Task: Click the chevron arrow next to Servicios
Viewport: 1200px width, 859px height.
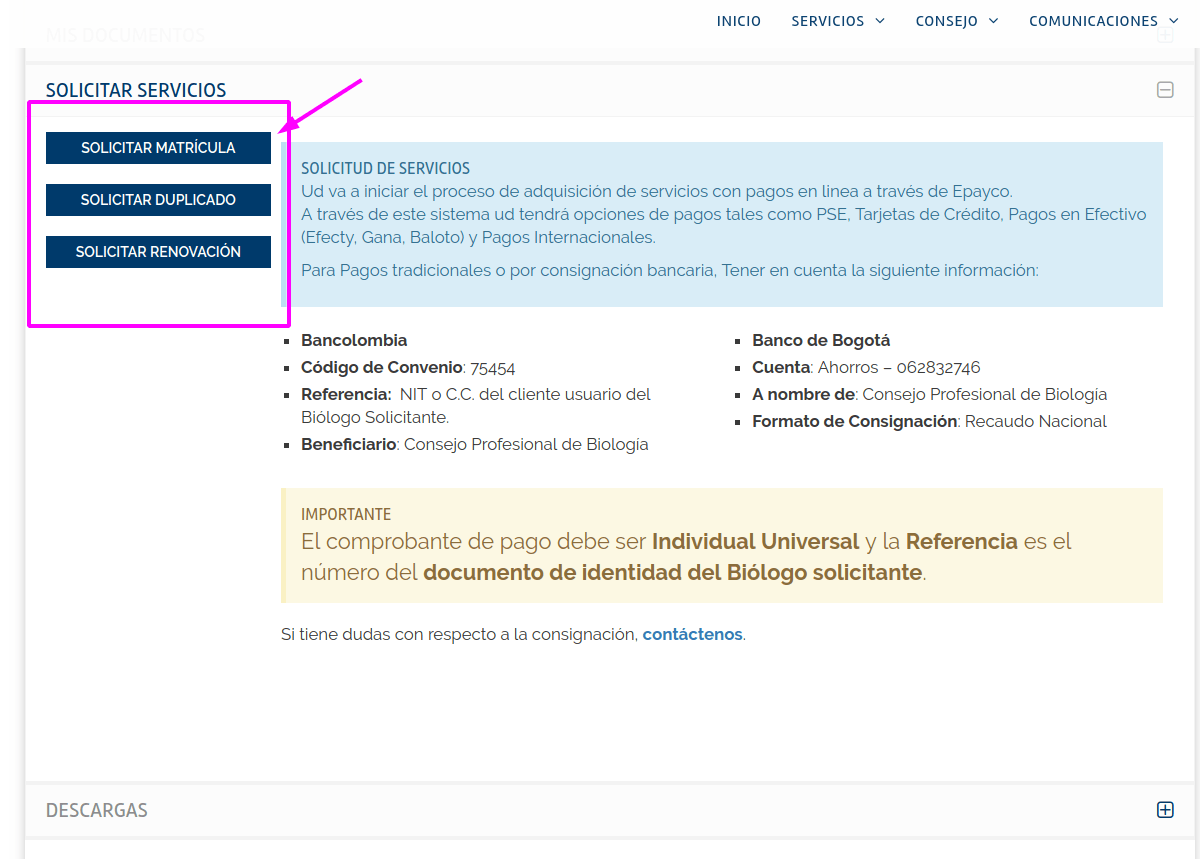Action: coord(880,21)
